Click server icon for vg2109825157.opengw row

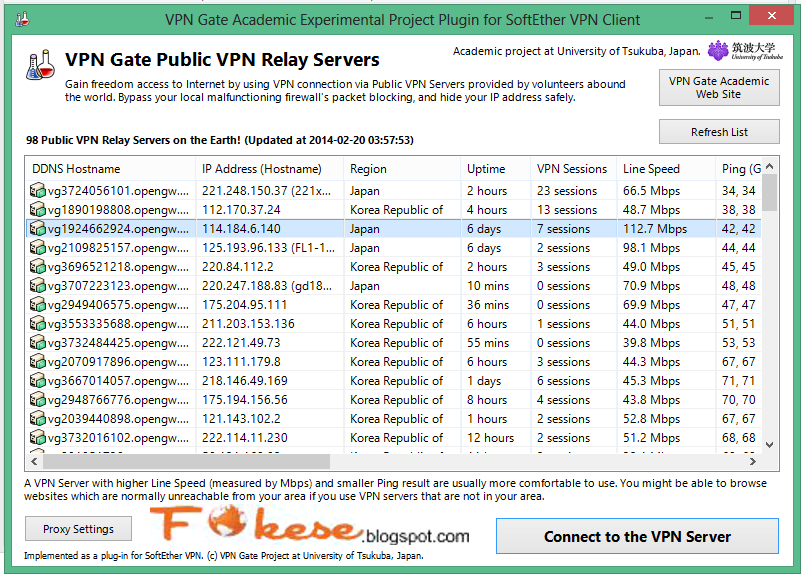37,248
